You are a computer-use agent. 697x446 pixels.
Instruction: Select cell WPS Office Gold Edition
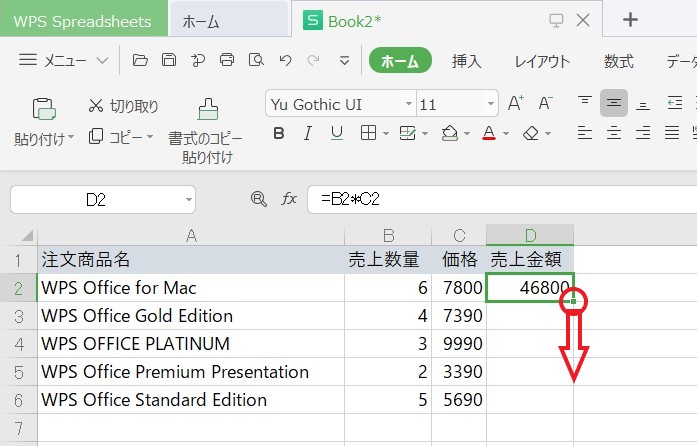[191, 316]
